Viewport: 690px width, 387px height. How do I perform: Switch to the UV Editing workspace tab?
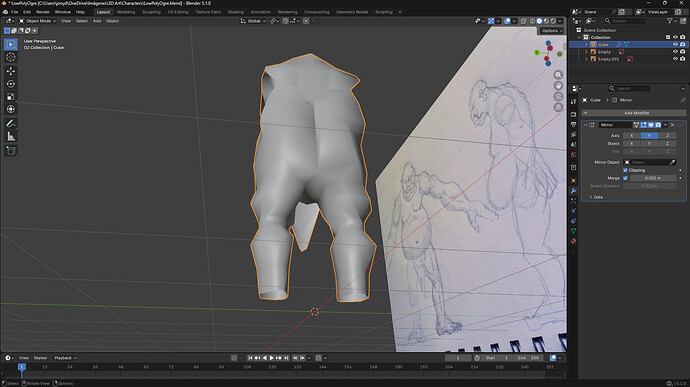(x=178, y=12)
